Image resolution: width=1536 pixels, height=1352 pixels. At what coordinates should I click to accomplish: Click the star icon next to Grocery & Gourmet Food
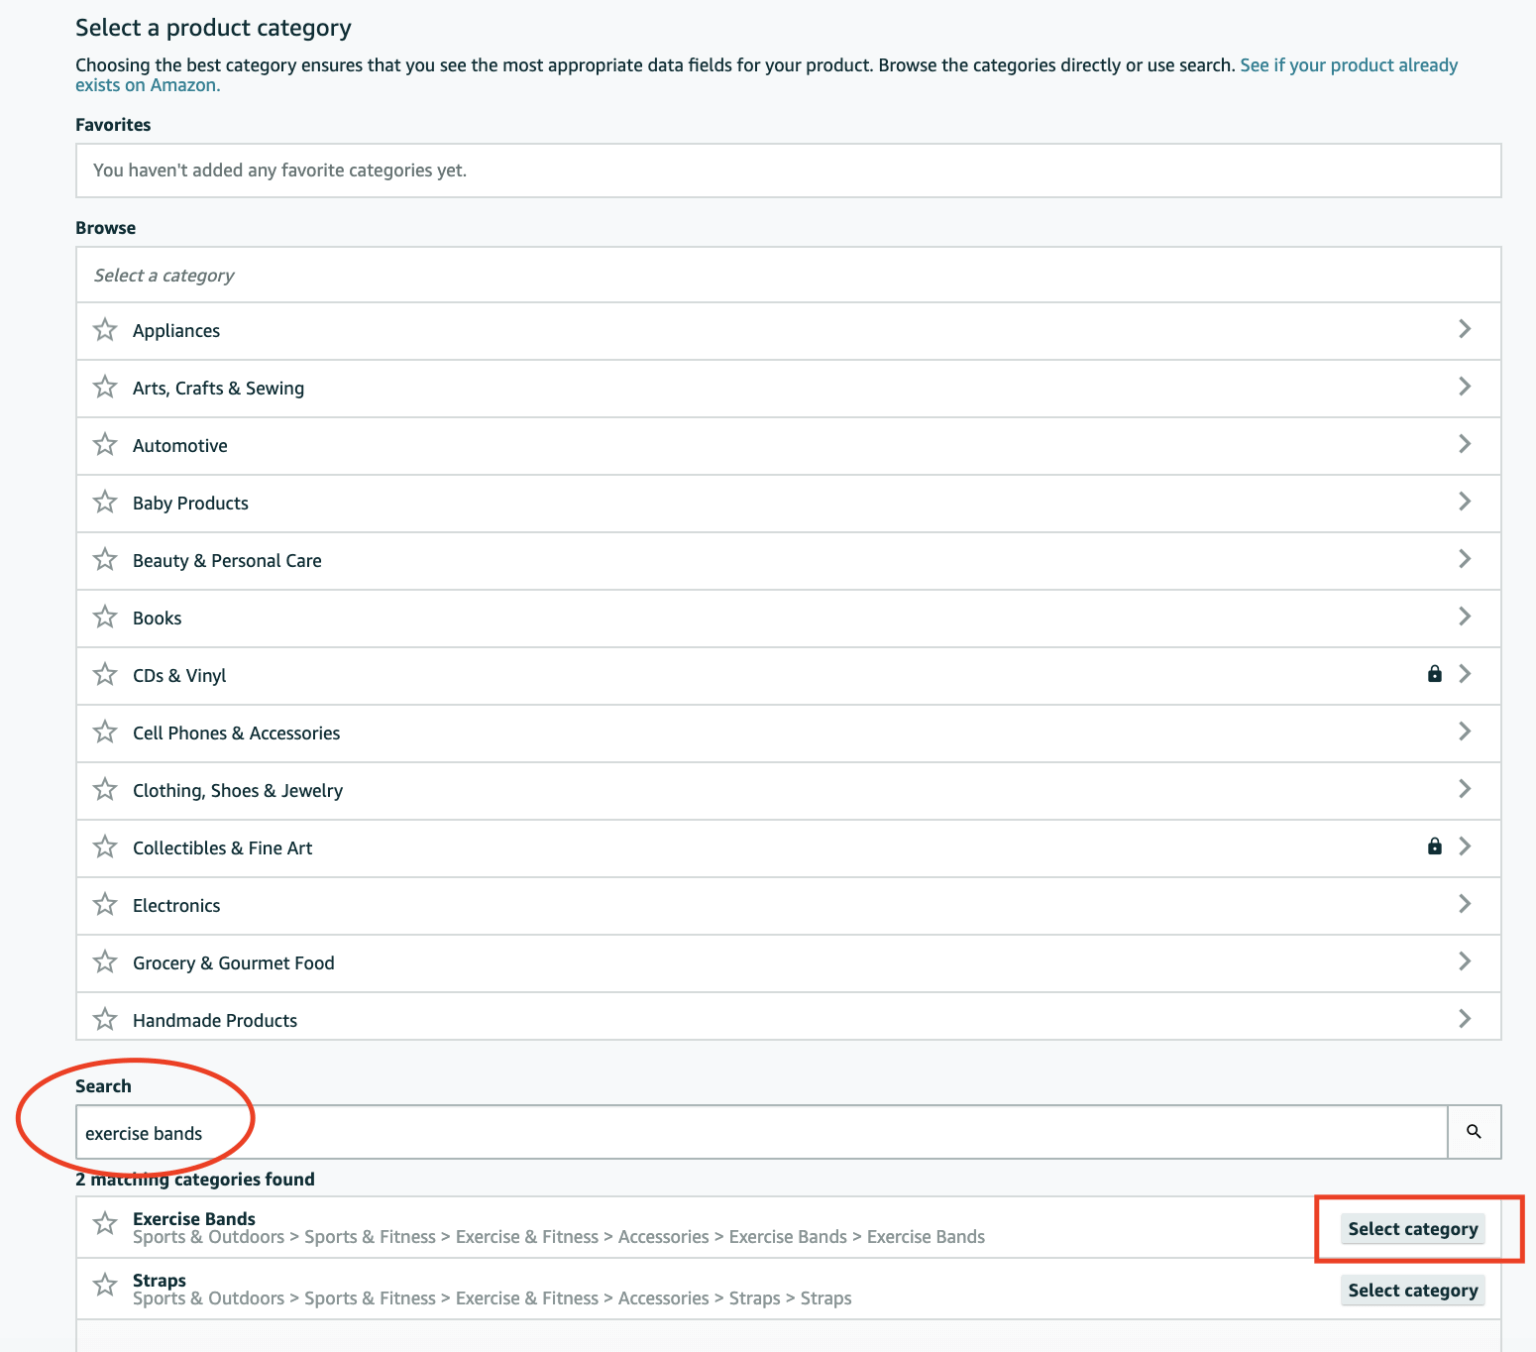[105, 961]
